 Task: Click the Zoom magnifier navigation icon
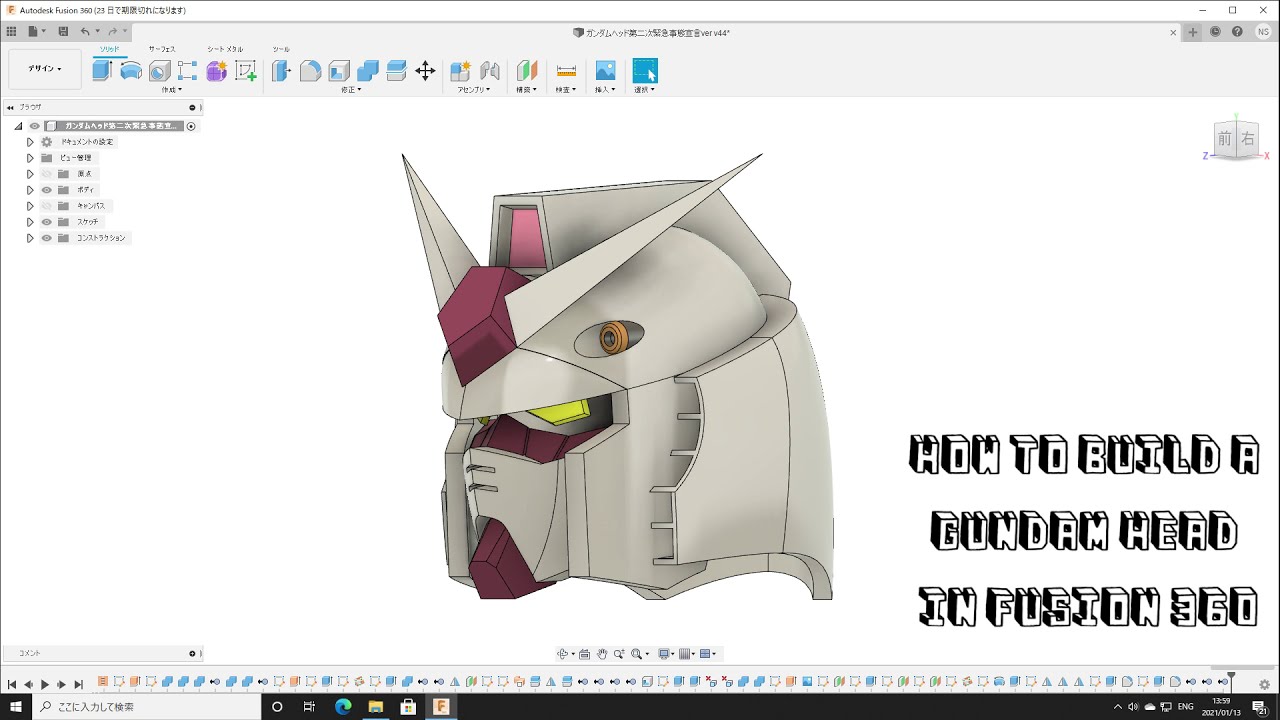(x=619, y=654)
